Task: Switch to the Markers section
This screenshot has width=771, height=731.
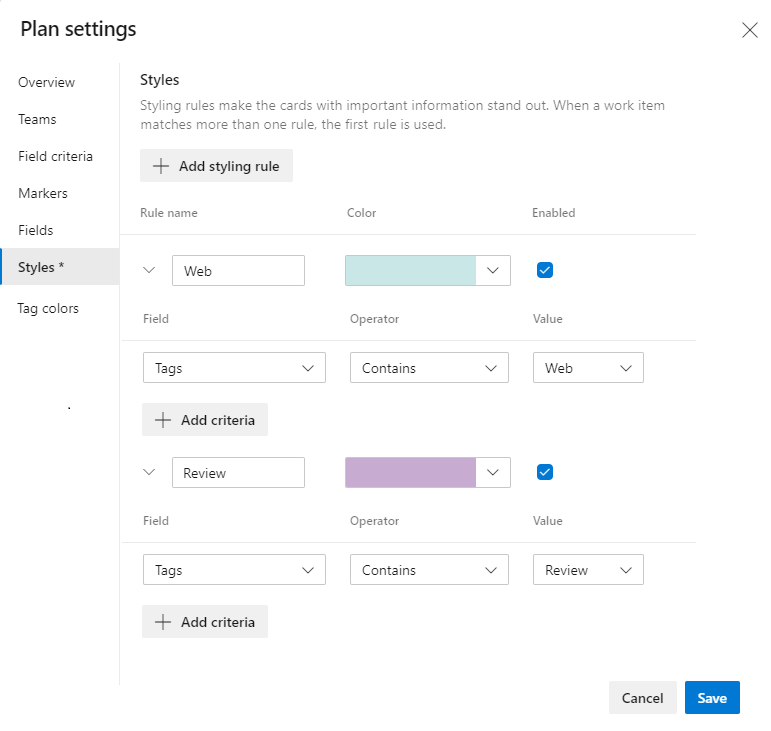Action: [43, 193]
